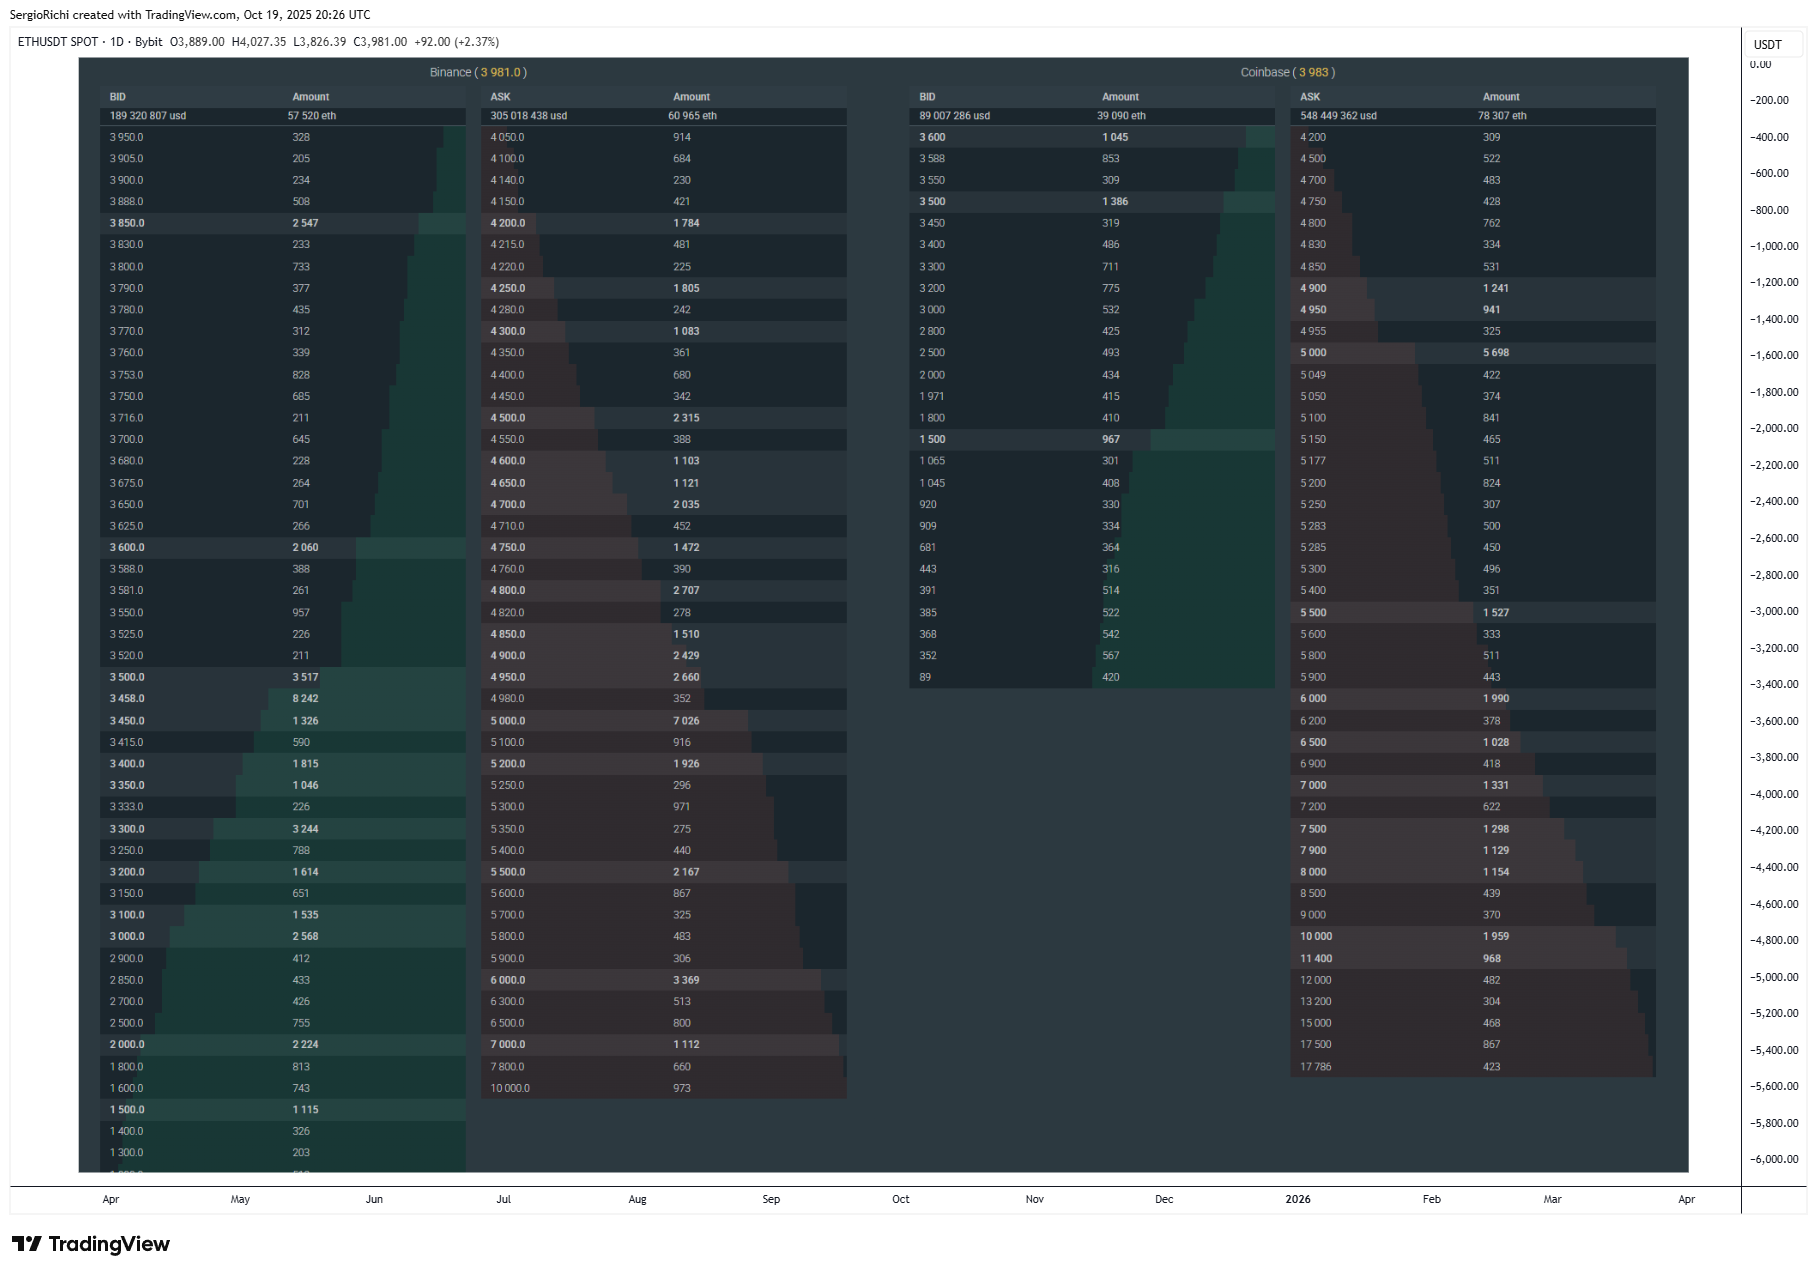Select the Binance bid price 3 458.0
Screen dimensions: 1817x1274
127,699
